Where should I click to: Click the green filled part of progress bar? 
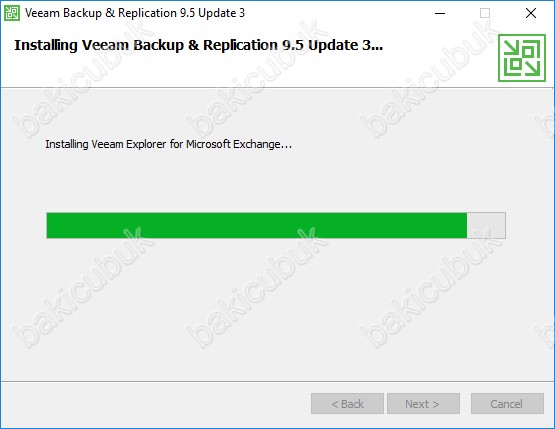257,225
